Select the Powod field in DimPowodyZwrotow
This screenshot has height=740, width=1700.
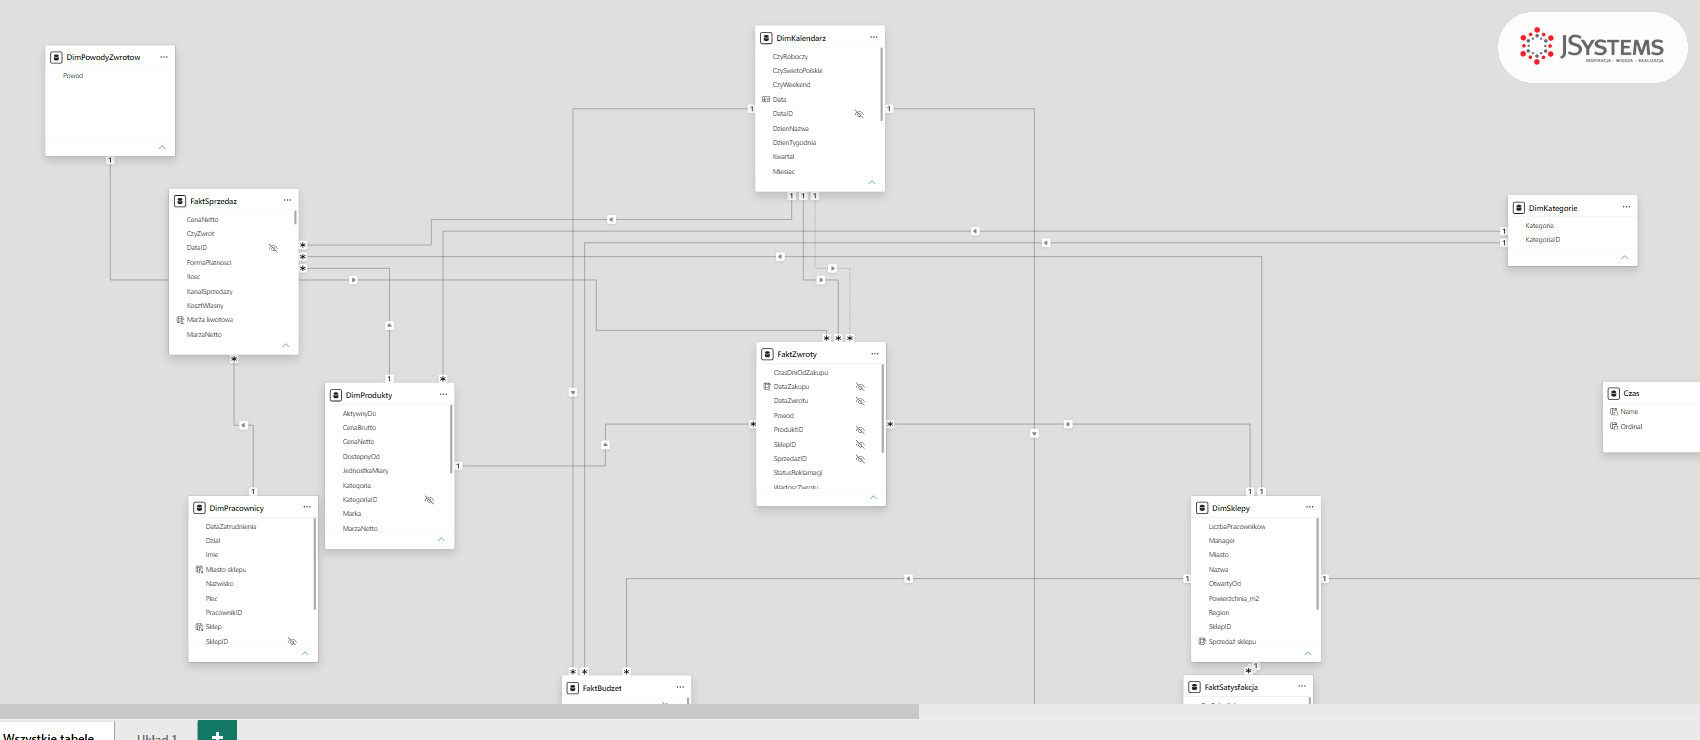[73, 76]
